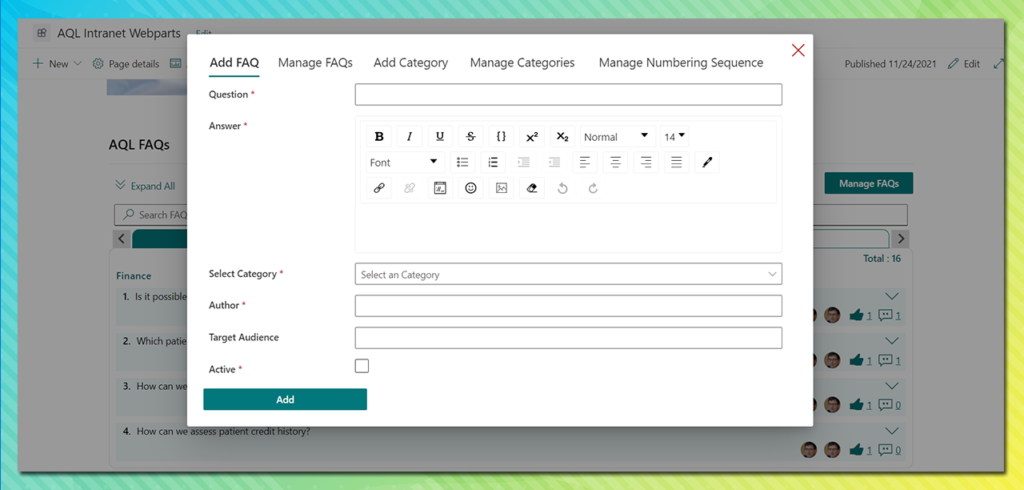The height and width of the screenshot is (490, 1024).
Task: Open the Select Category dropdown
Action: point(568,274)
